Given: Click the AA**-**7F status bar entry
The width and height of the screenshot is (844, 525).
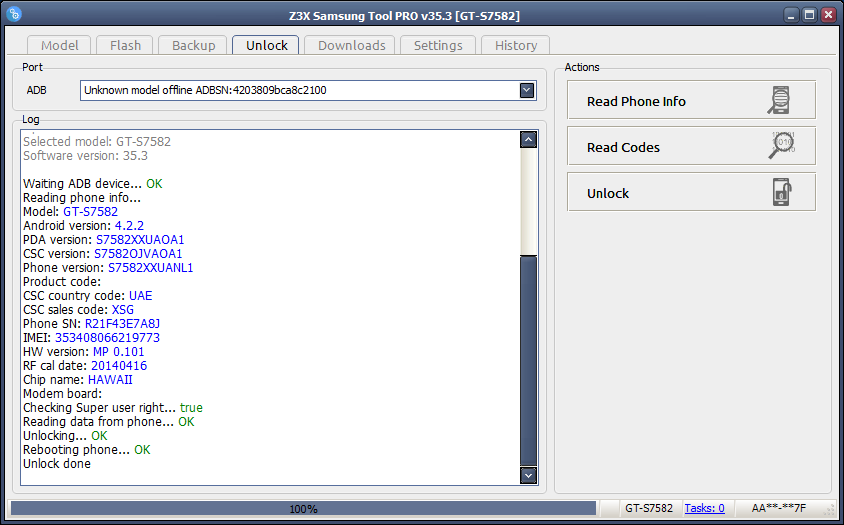Looking at the screenshot, I should tap(778, 508).
